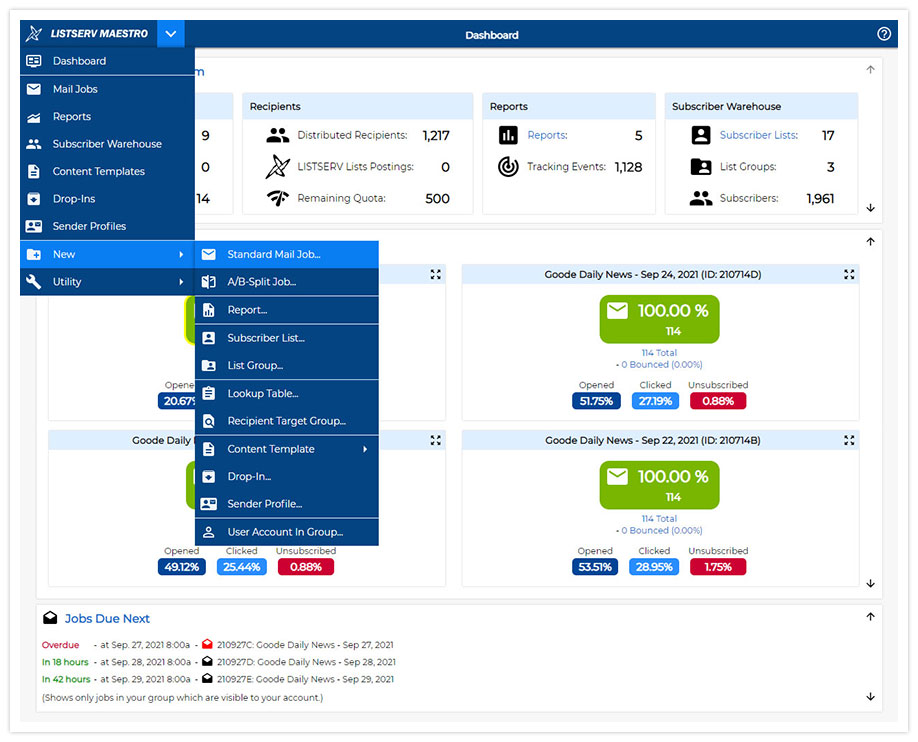Click the Sender Profiles card icon
918x742 pixels.
(34, 226)
